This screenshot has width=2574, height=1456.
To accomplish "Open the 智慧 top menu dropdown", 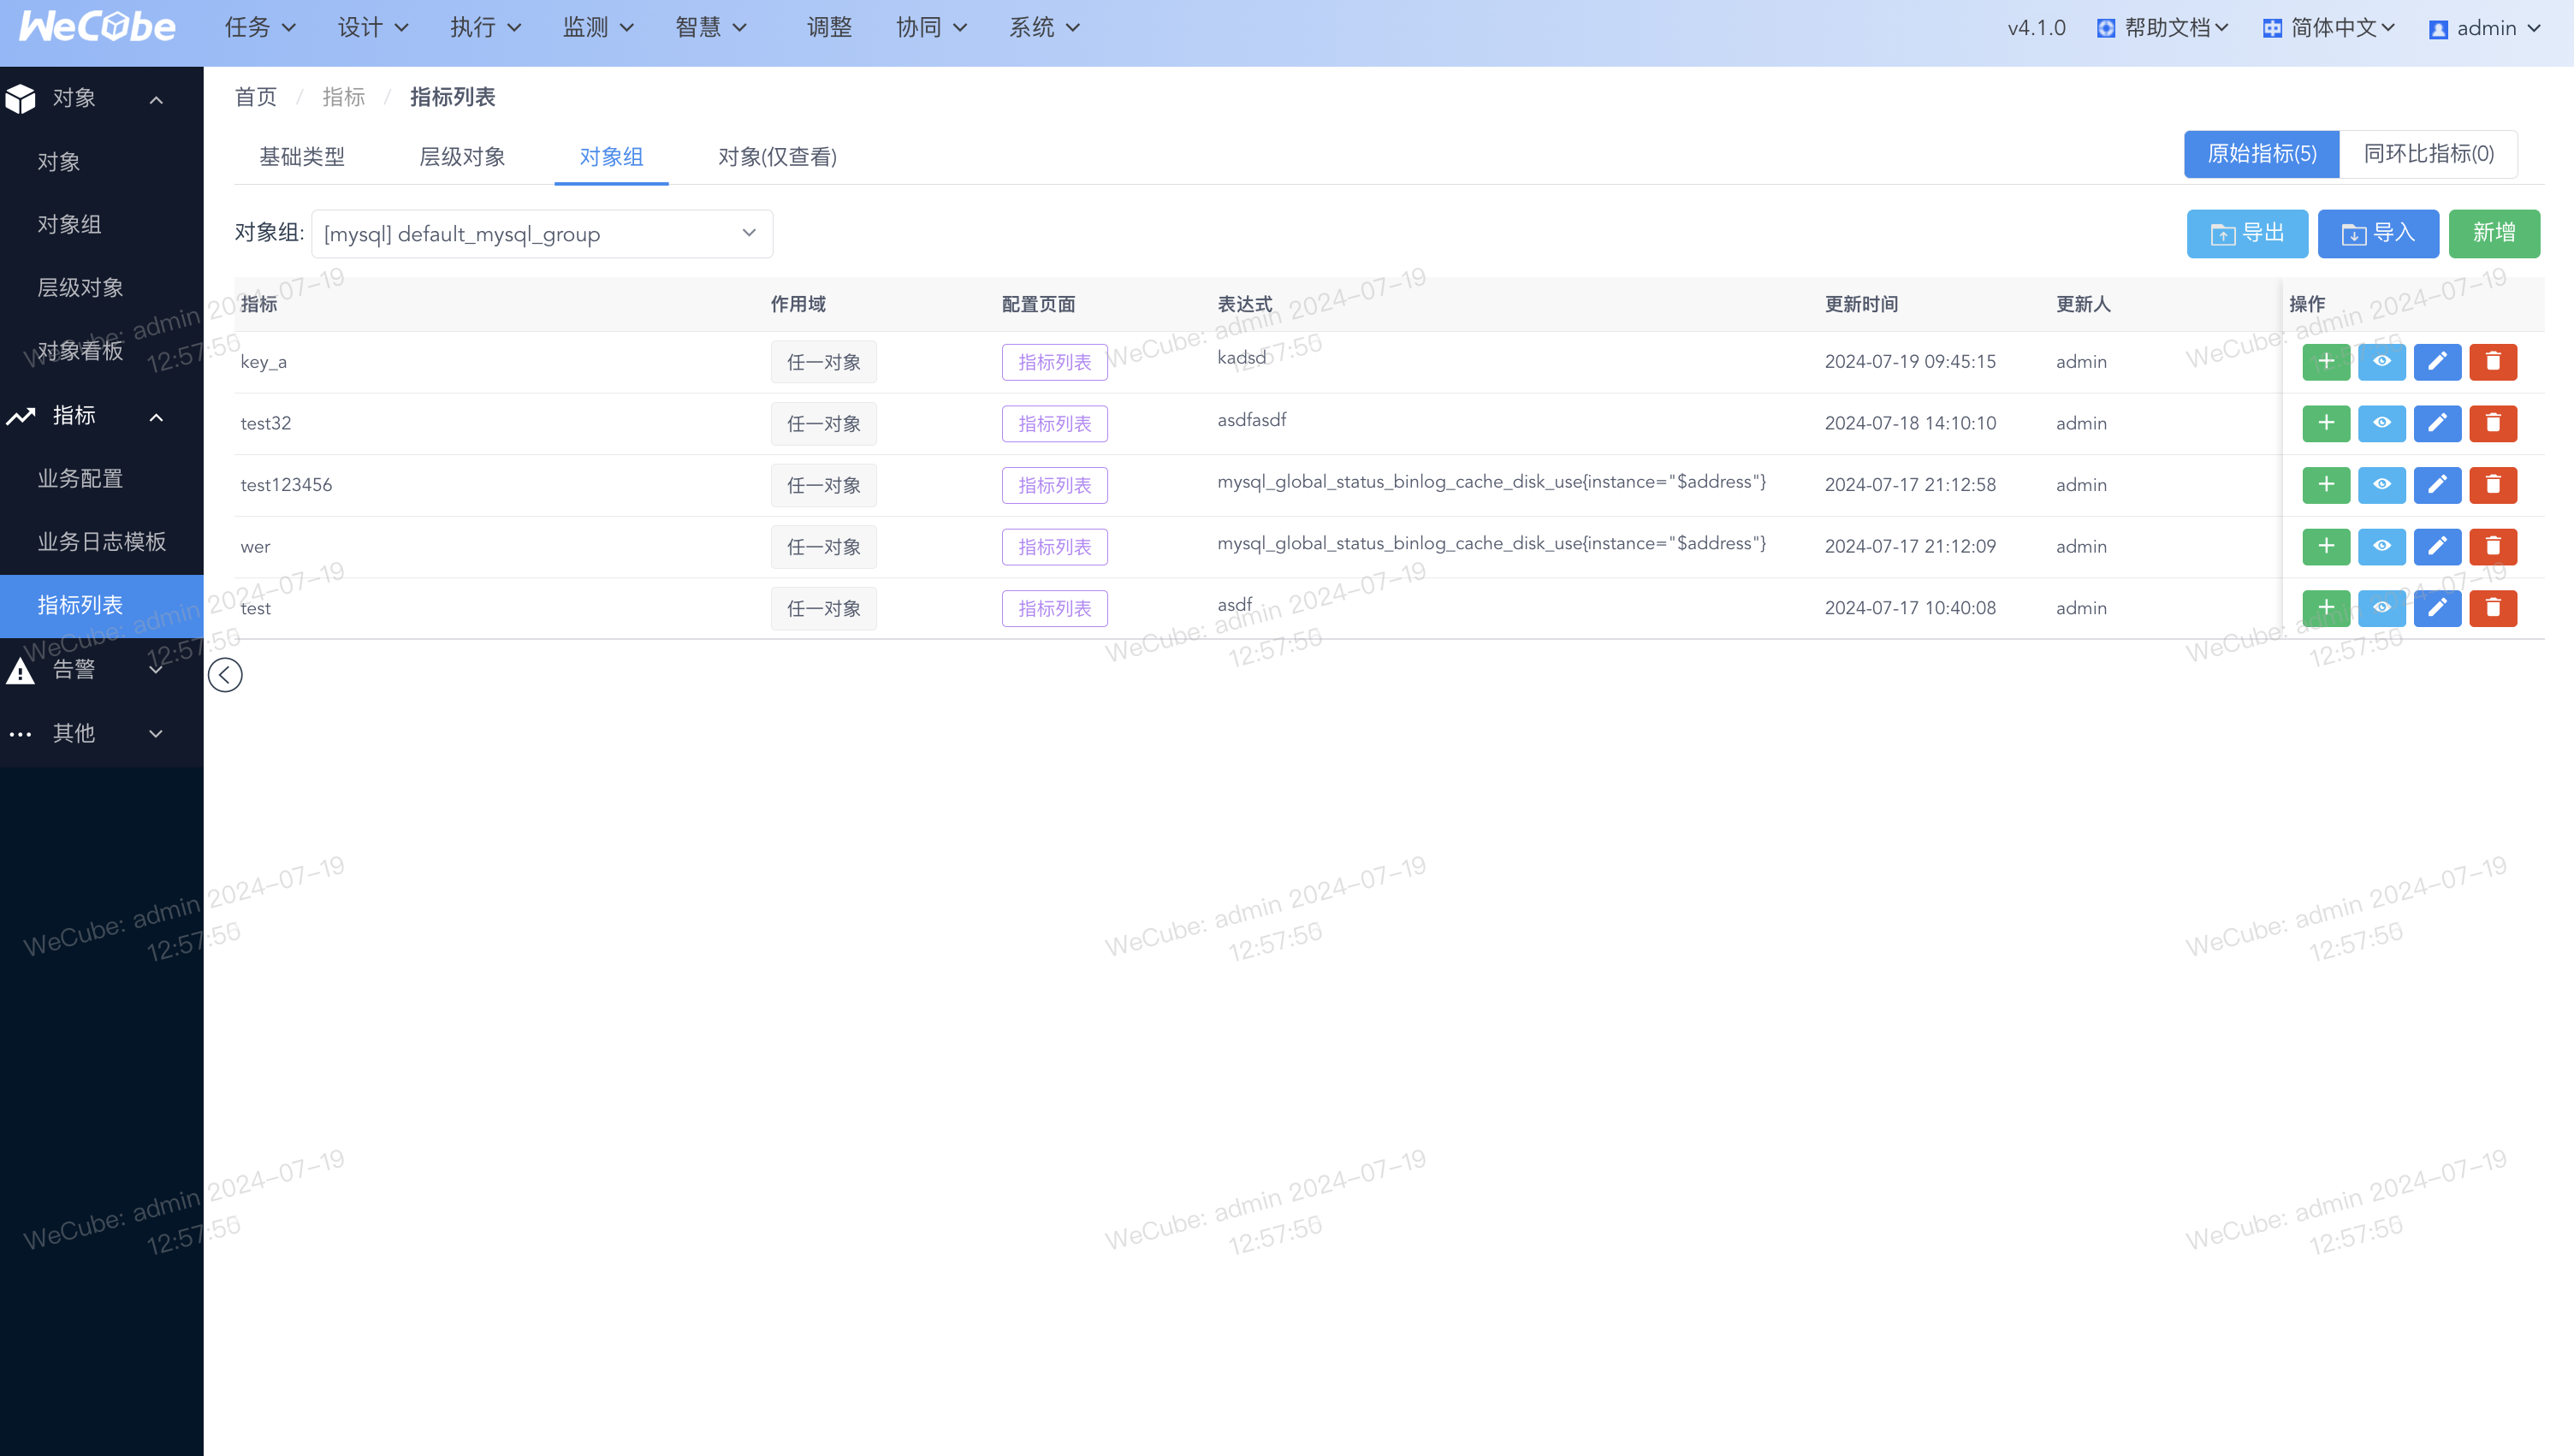I will pyautogui.click(x=710, y=28).
